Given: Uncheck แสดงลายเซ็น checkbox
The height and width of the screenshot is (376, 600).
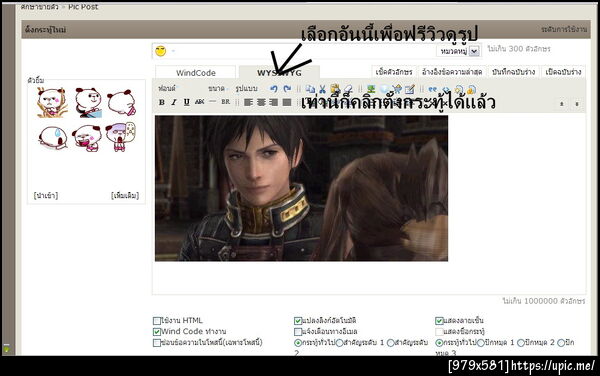Looking at the screenshot, I should tap(439, 321).
